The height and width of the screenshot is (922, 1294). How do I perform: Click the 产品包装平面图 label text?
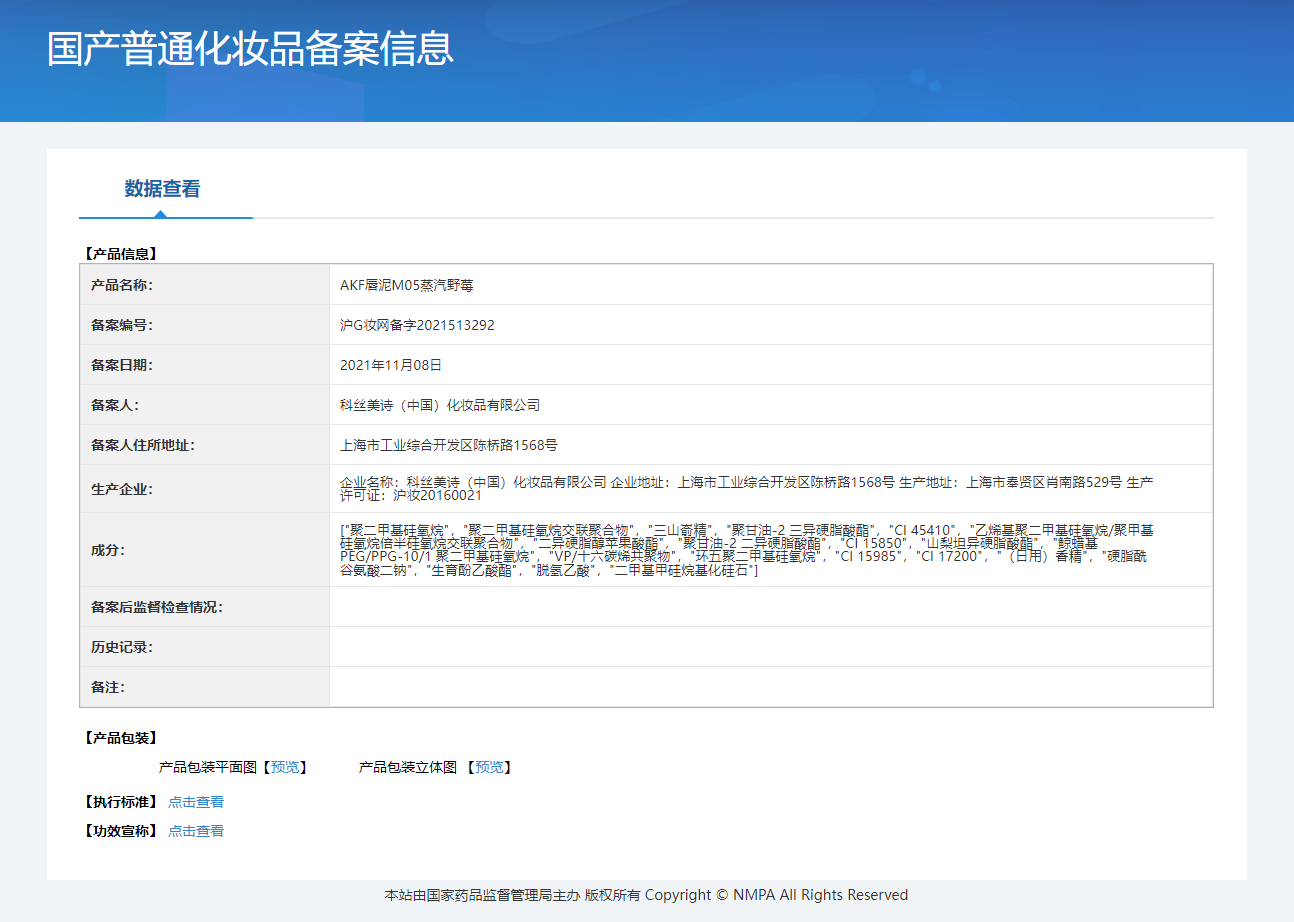(208, 767)
